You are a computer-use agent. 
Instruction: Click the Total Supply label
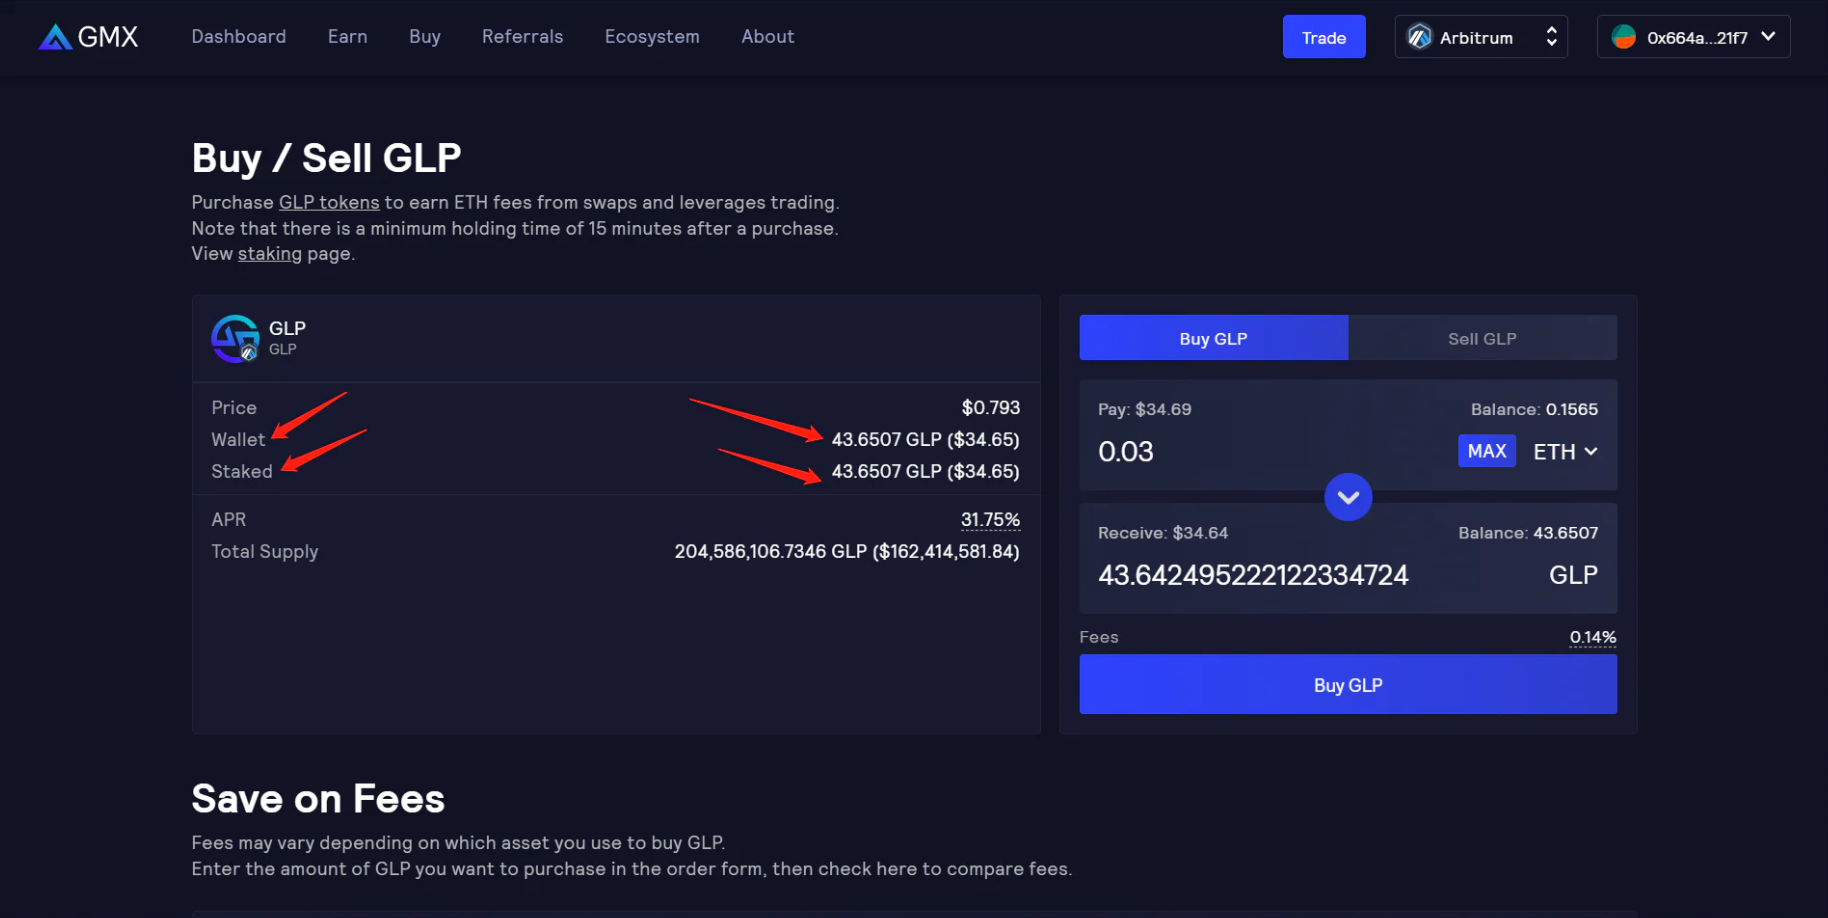click(265, 552)
